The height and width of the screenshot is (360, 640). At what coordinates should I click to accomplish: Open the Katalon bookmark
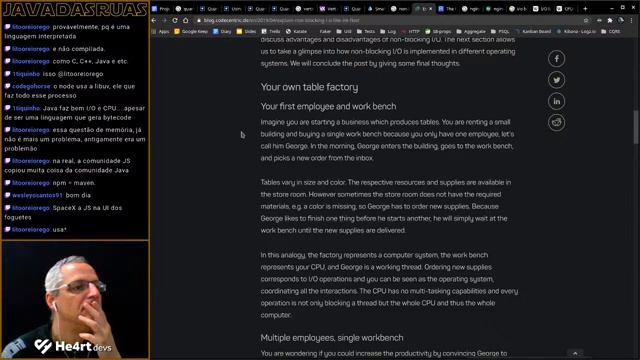point(296,31)
